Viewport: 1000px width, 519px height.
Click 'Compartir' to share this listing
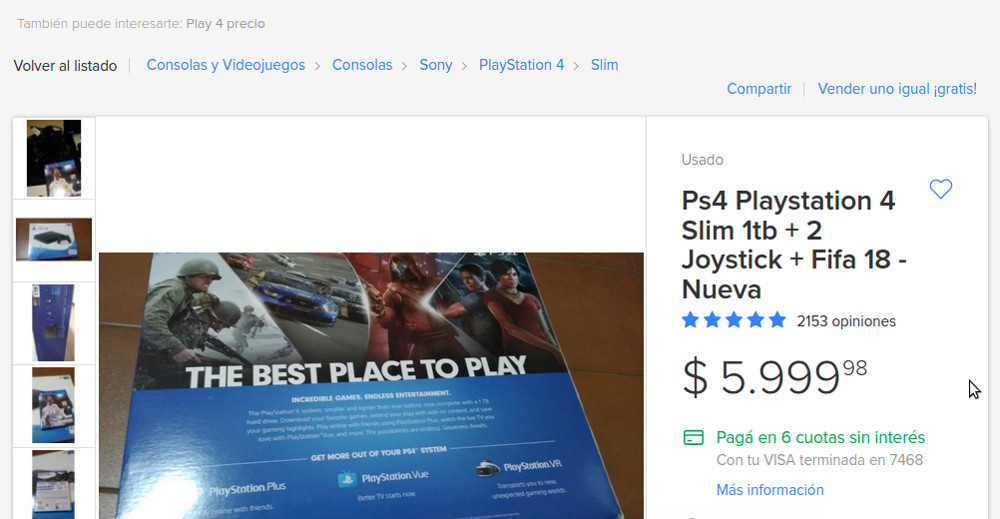[x=759, y=89]
